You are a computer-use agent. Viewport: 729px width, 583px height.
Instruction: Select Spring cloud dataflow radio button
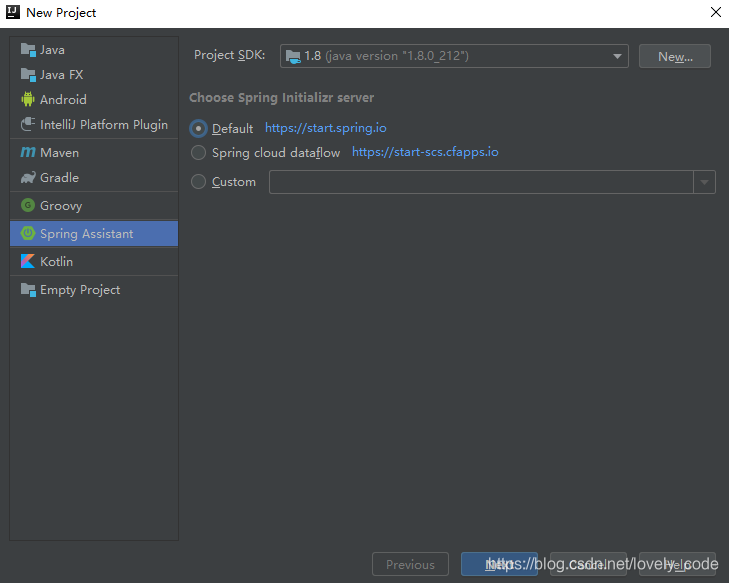pyautogui.click(x=199, y=152)
